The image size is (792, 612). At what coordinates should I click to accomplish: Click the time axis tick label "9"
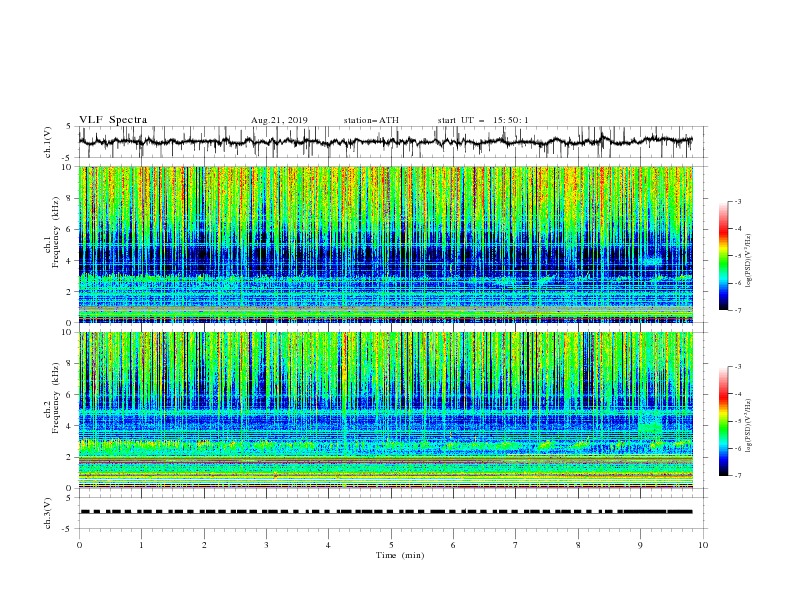[x=640, y=545]
